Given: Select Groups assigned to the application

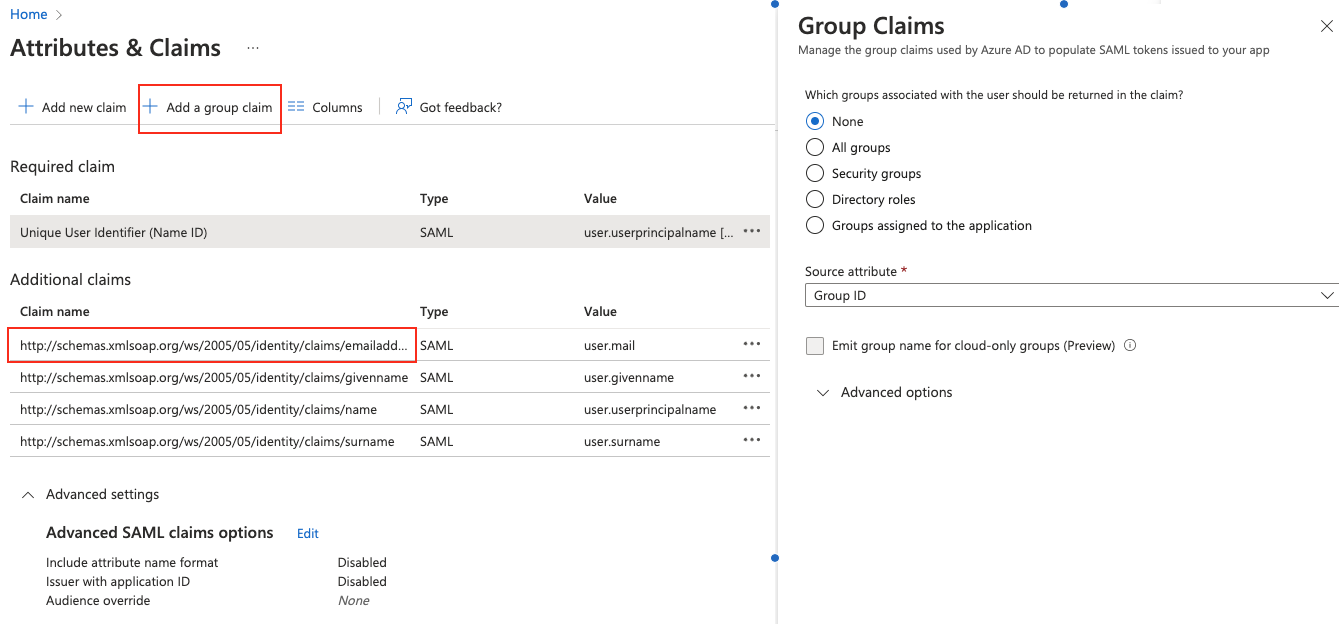Looking at the screenshot, I should tap(814, 225).
